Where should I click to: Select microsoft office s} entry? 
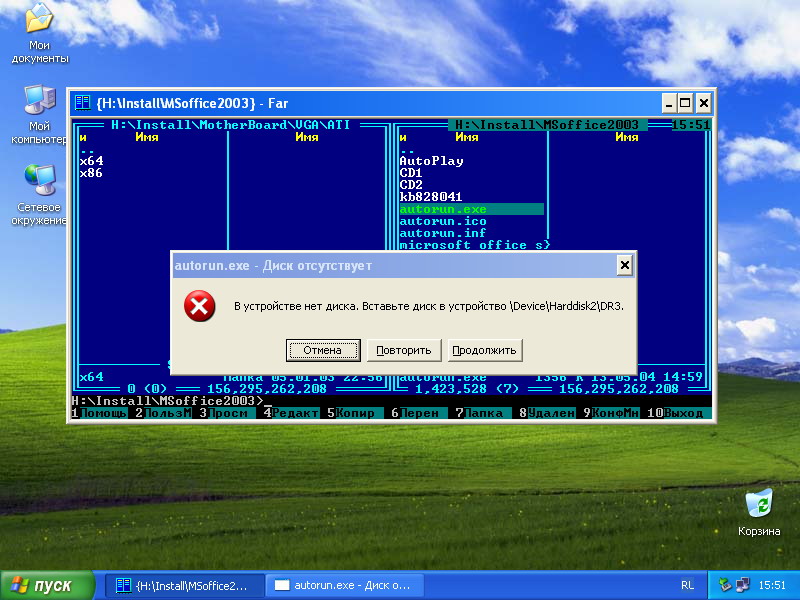click(475, 245)
